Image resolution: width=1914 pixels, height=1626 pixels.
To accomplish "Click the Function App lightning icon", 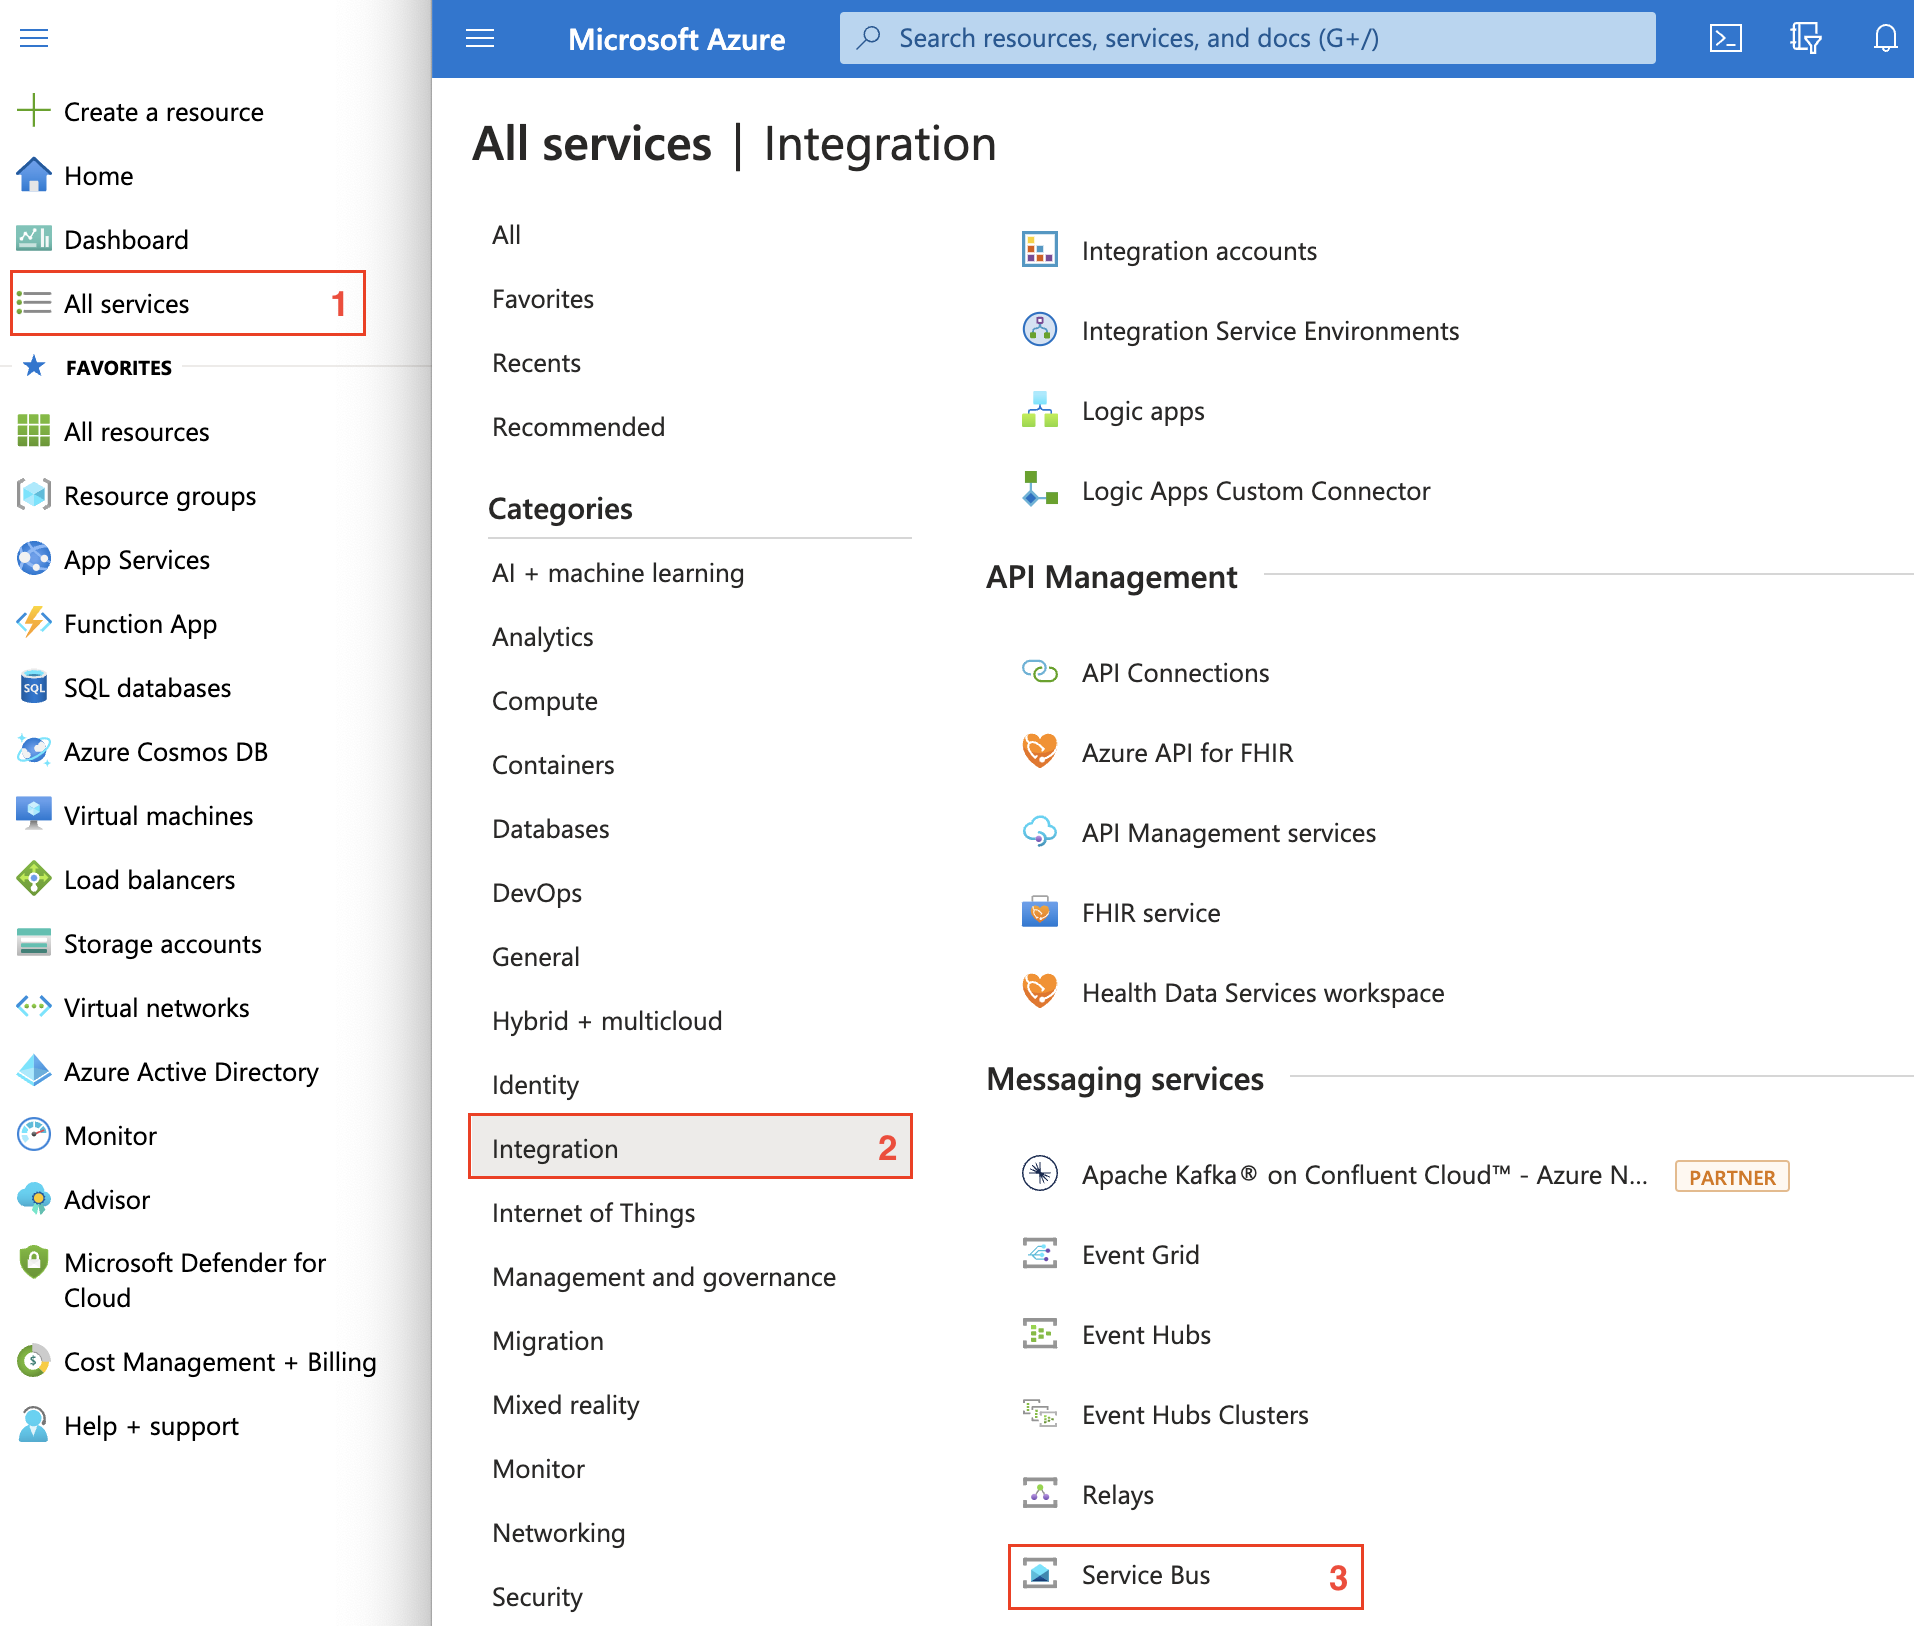I will pos(34,623).
